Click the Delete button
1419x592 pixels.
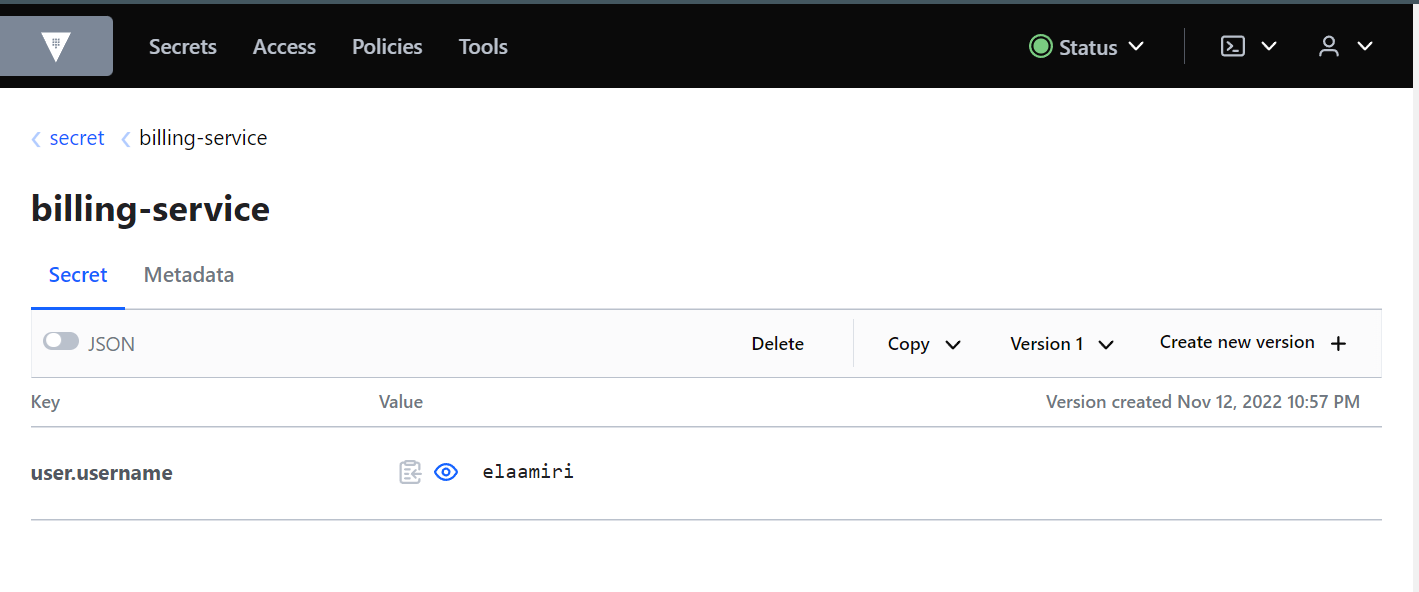(778, 344)
